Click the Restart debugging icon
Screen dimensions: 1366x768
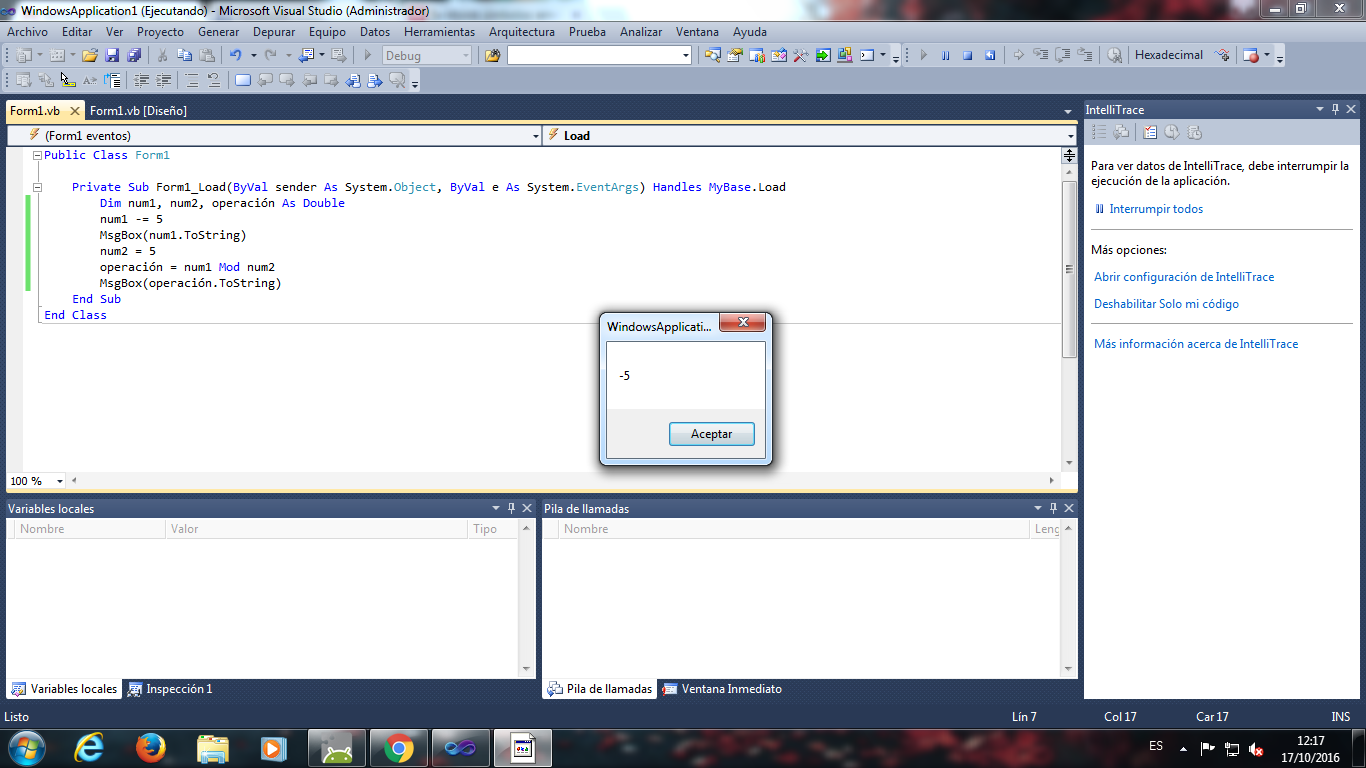point(989,56)
